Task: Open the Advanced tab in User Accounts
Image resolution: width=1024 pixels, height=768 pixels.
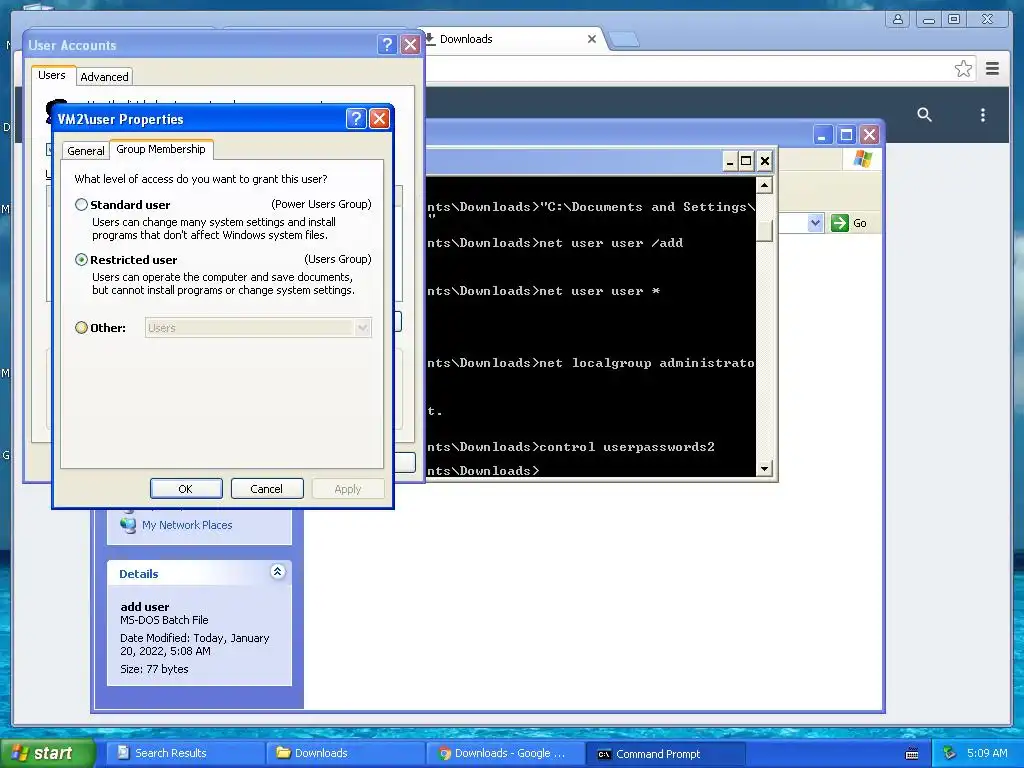Action: tap(104, 77)
